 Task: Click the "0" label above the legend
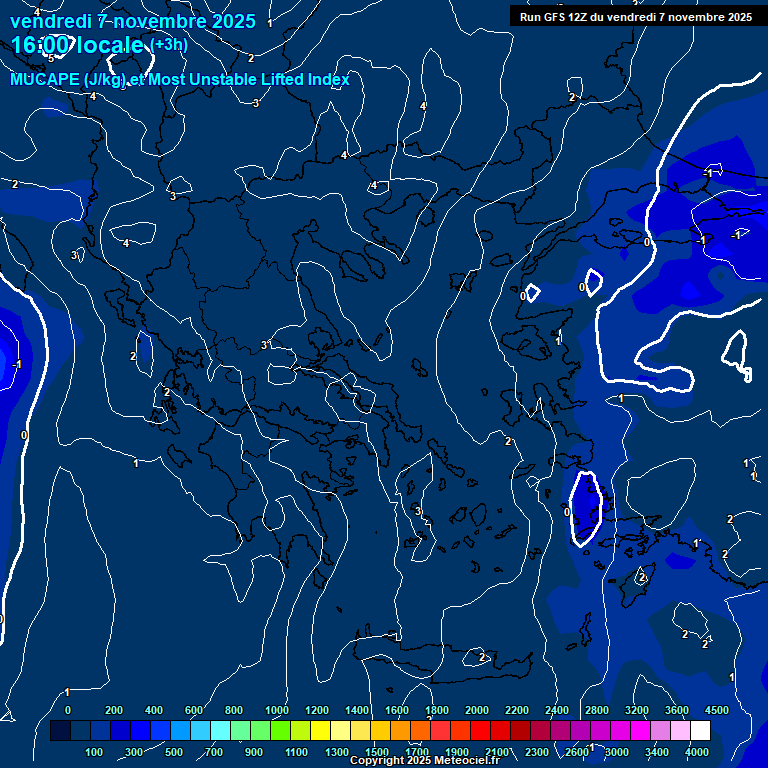coord(68,710)
